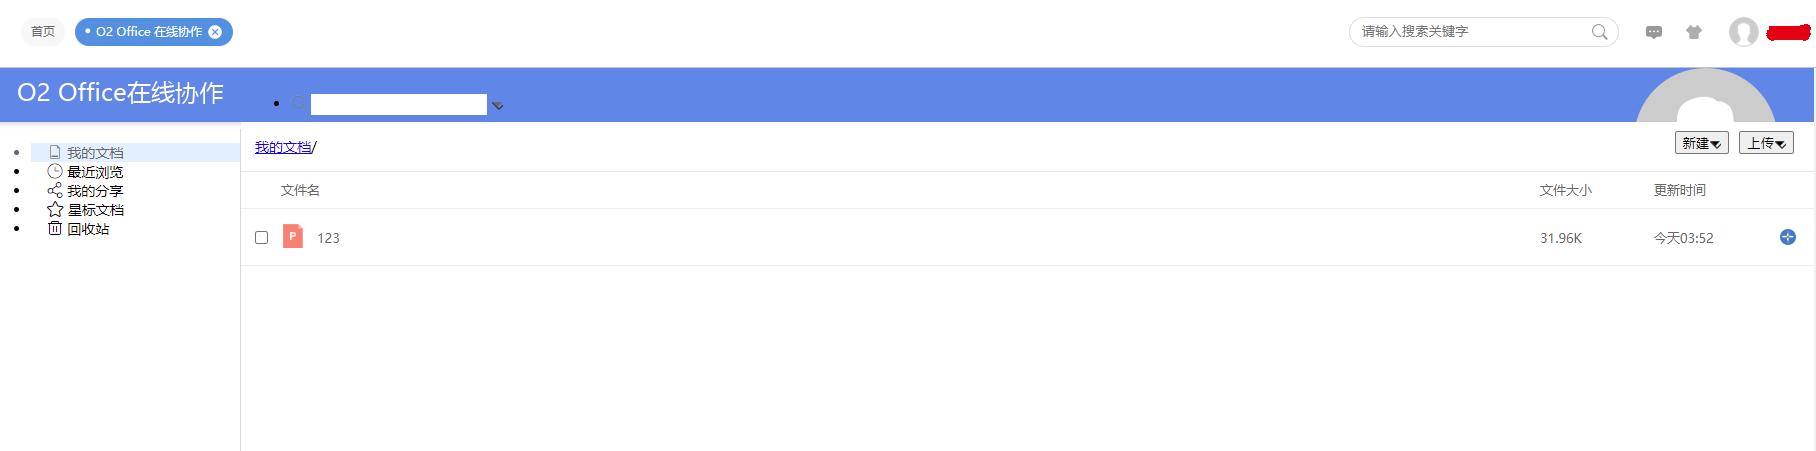Open the message notifications icon
This screenshot has height=451, width=1816.
click(x=1654, y=32)
